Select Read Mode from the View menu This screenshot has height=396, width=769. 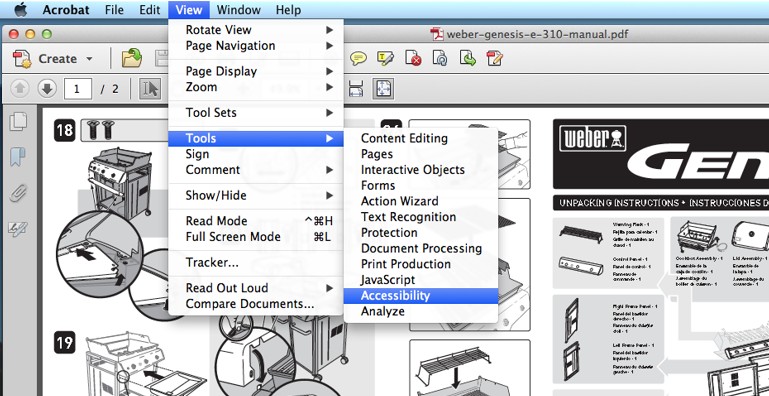pyautogui.click(x=256, y=221)
